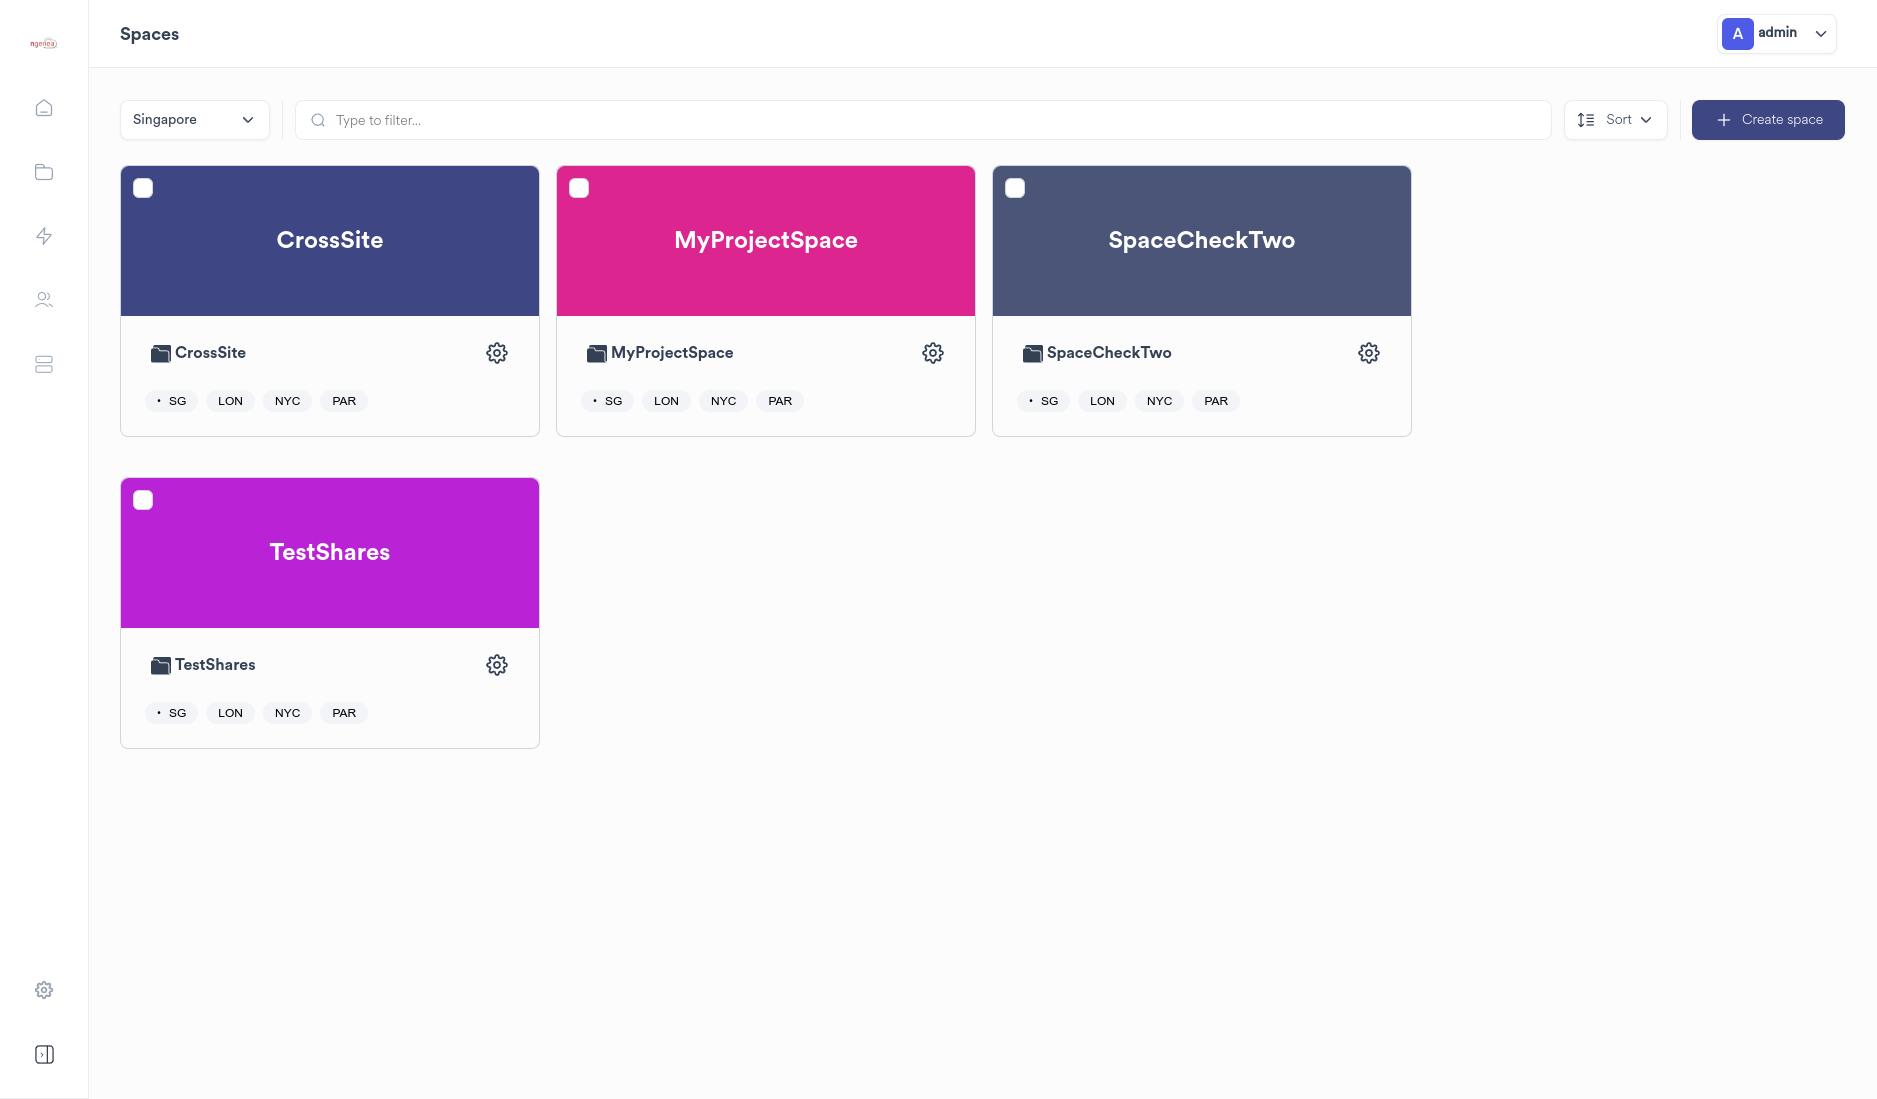Select LON tag on MyProjectSpace card
The width and height of the screenshot is (1877, 1099).
pos(666,401)
